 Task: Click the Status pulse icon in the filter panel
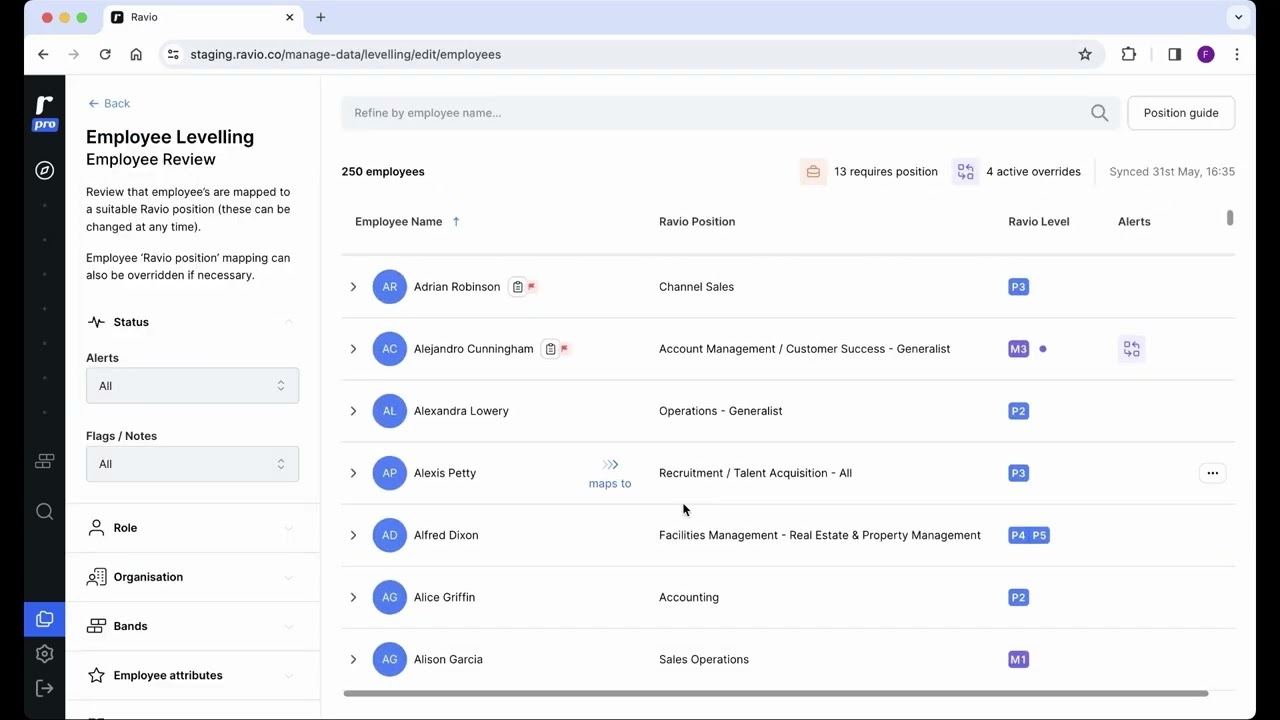click(96, 322)
